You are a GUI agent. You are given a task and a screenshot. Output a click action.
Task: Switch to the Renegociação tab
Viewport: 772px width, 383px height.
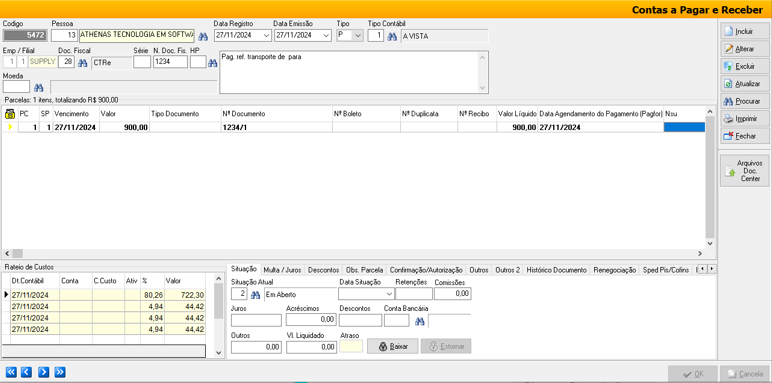tap(614, 270)
